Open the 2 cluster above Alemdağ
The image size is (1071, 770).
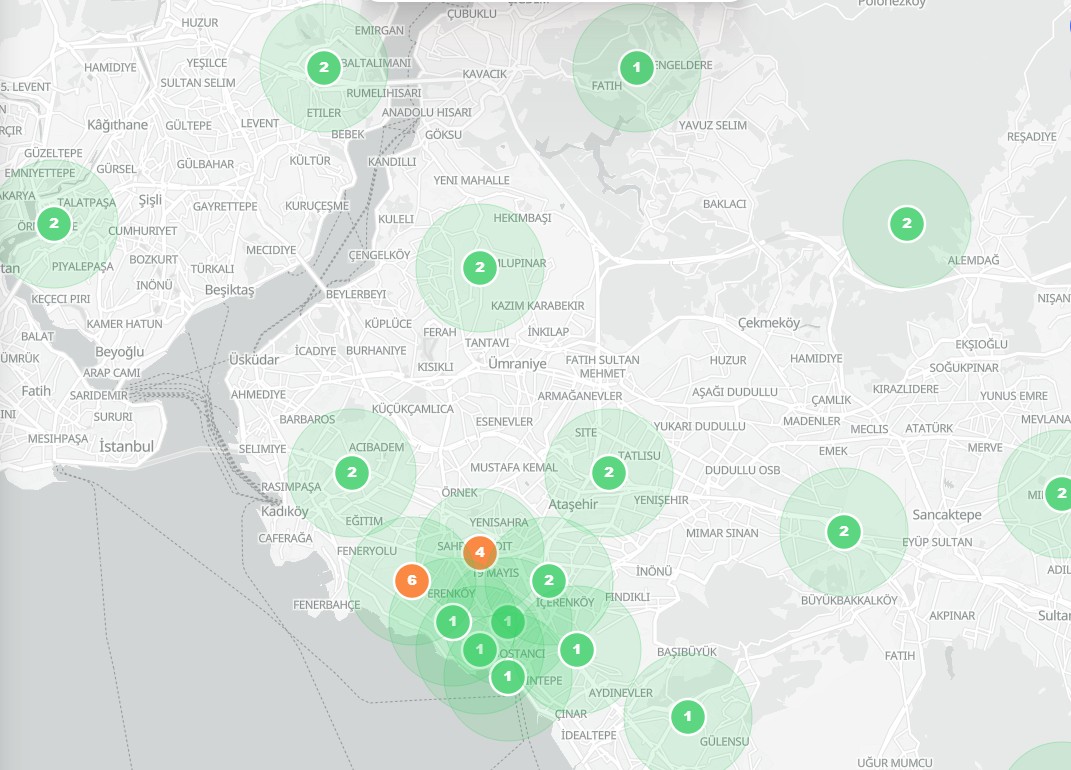(906, 223)
